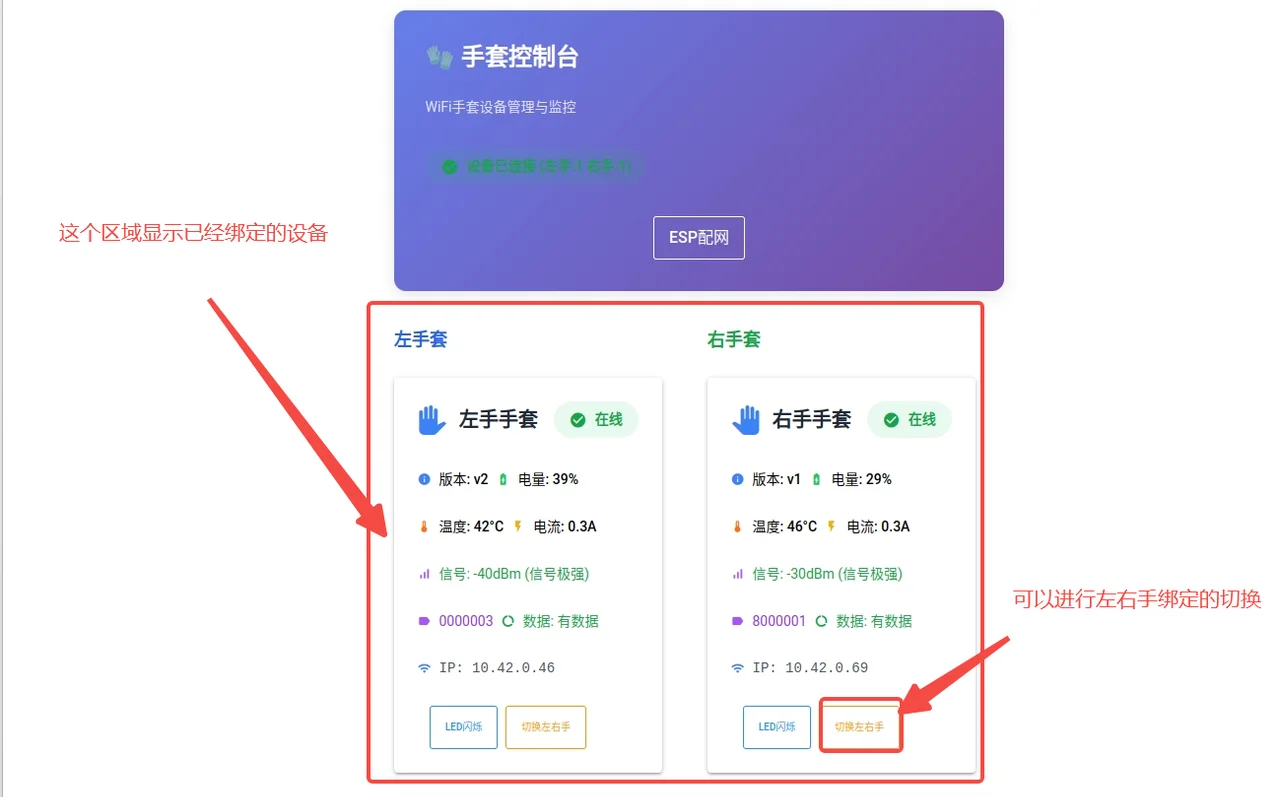
Task: Click the blue hand icon on 右手手套 card
Action: [x=745, y=420]
